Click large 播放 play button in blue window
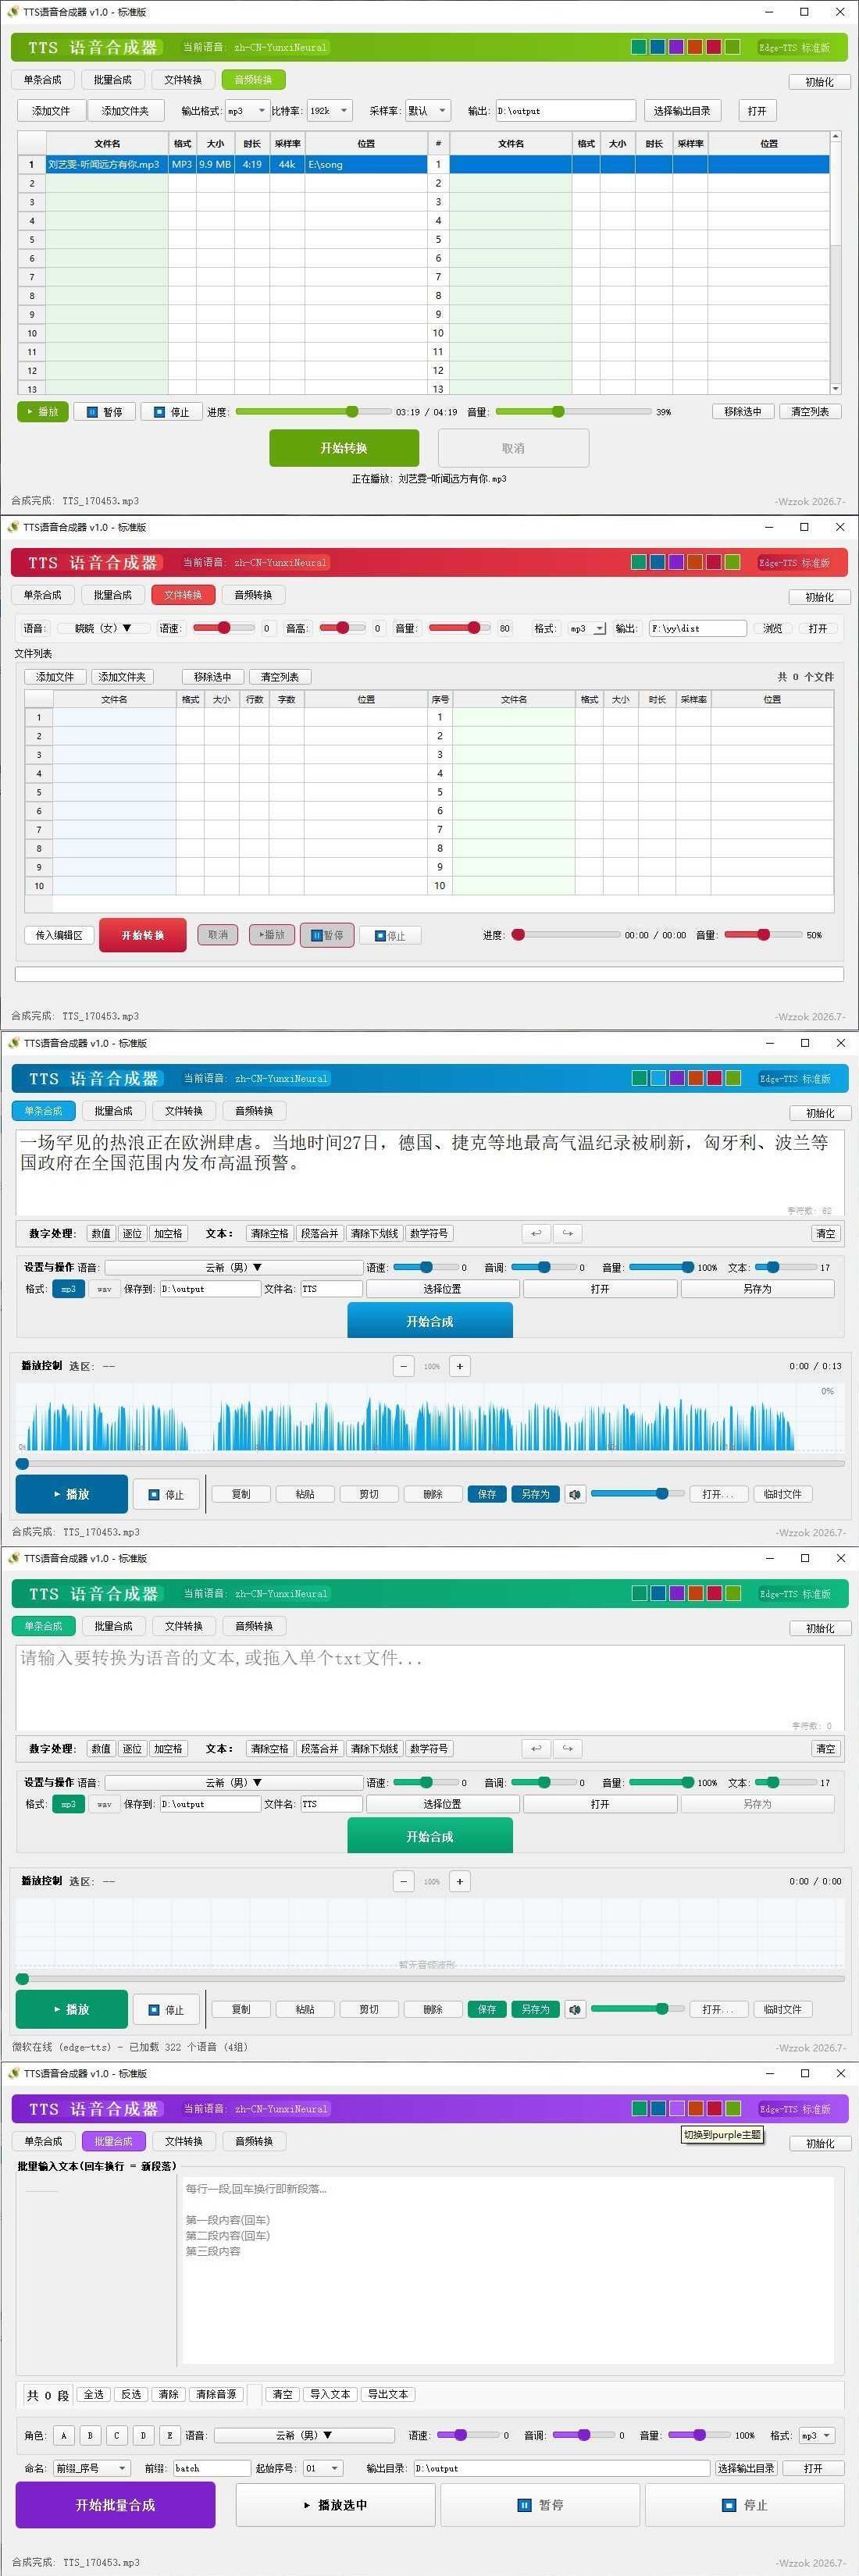The width and height of the screenshot is (859, 2576). tap(72, 1494)
